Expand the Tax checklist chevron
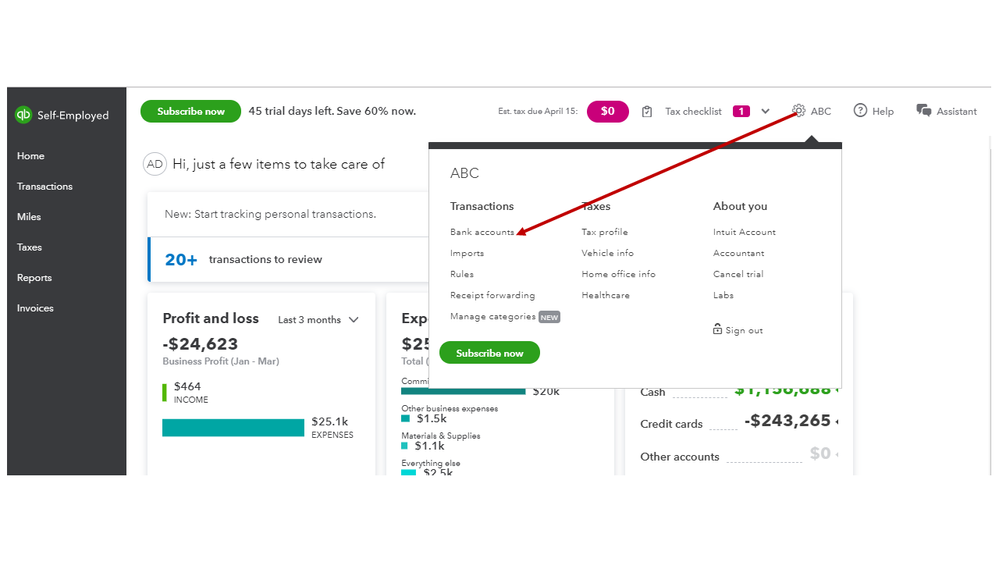999x562 pixels. point(765,112)
